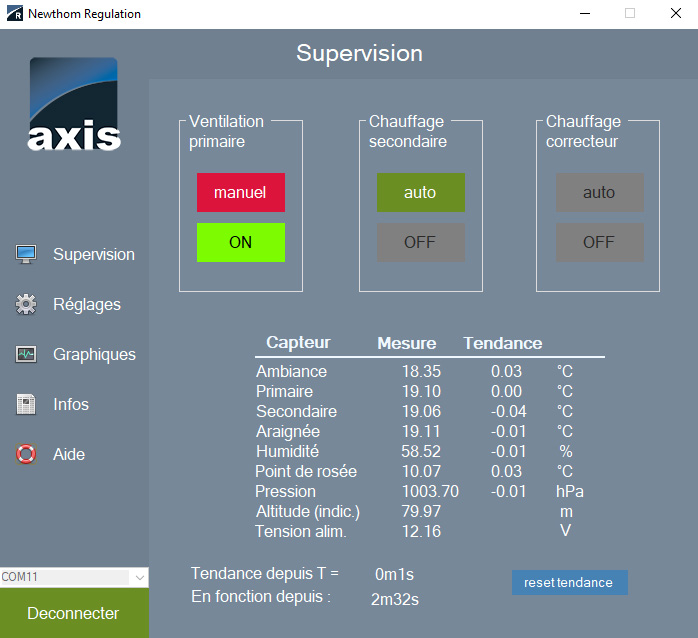The height and width of the screenshot is (638, 698).
Task: Open the Infos page label
Action: [71, 404]
